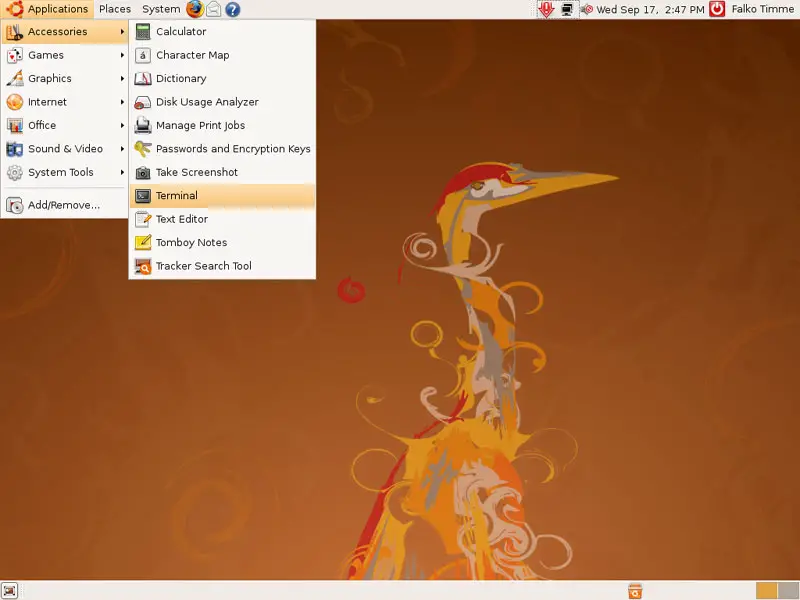Click the red power/logout button icon
Viewport: 800px width, 600px height.
717,9
